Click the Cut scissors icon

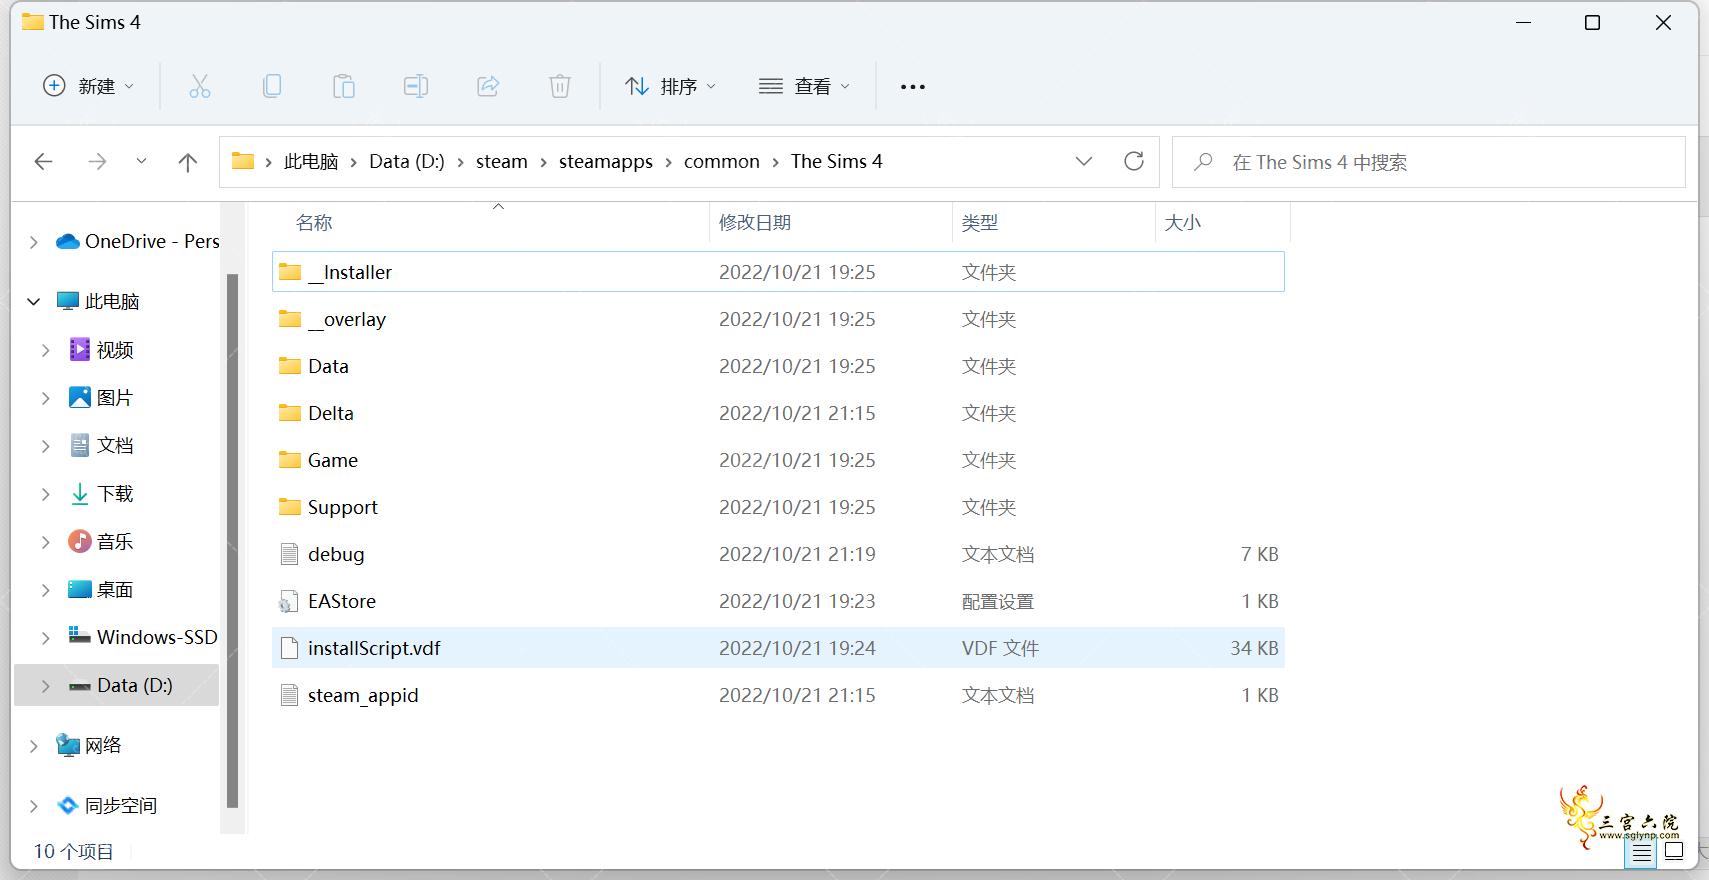point(200,86)
